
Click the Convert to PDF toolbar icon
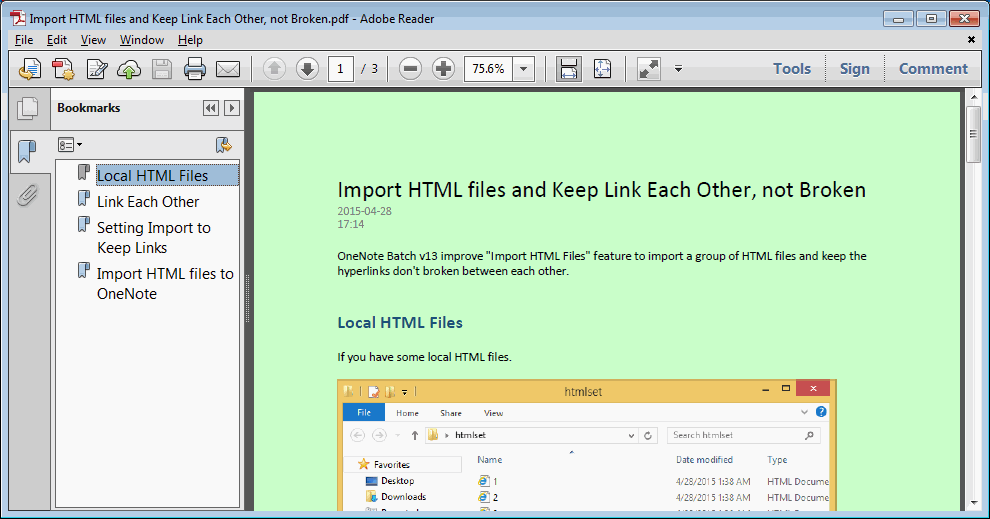coord(63,69)
